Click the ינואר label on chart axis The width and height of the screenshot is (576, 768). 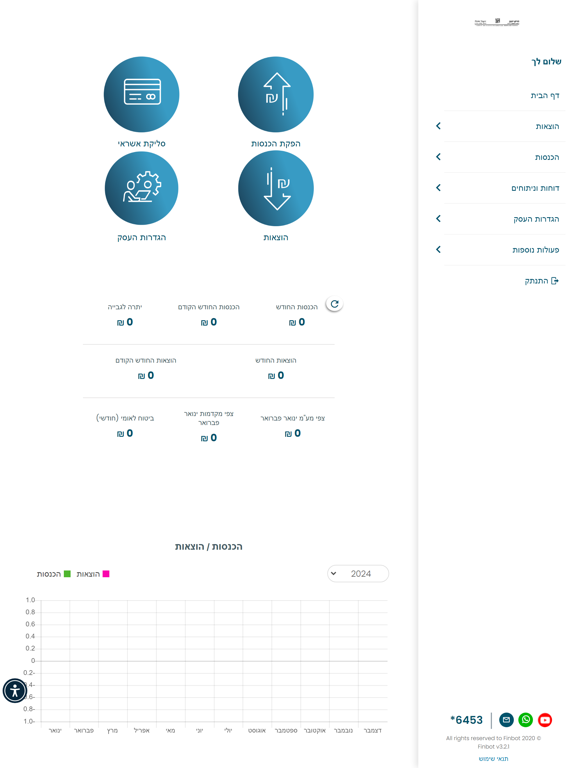pos(55,730)
